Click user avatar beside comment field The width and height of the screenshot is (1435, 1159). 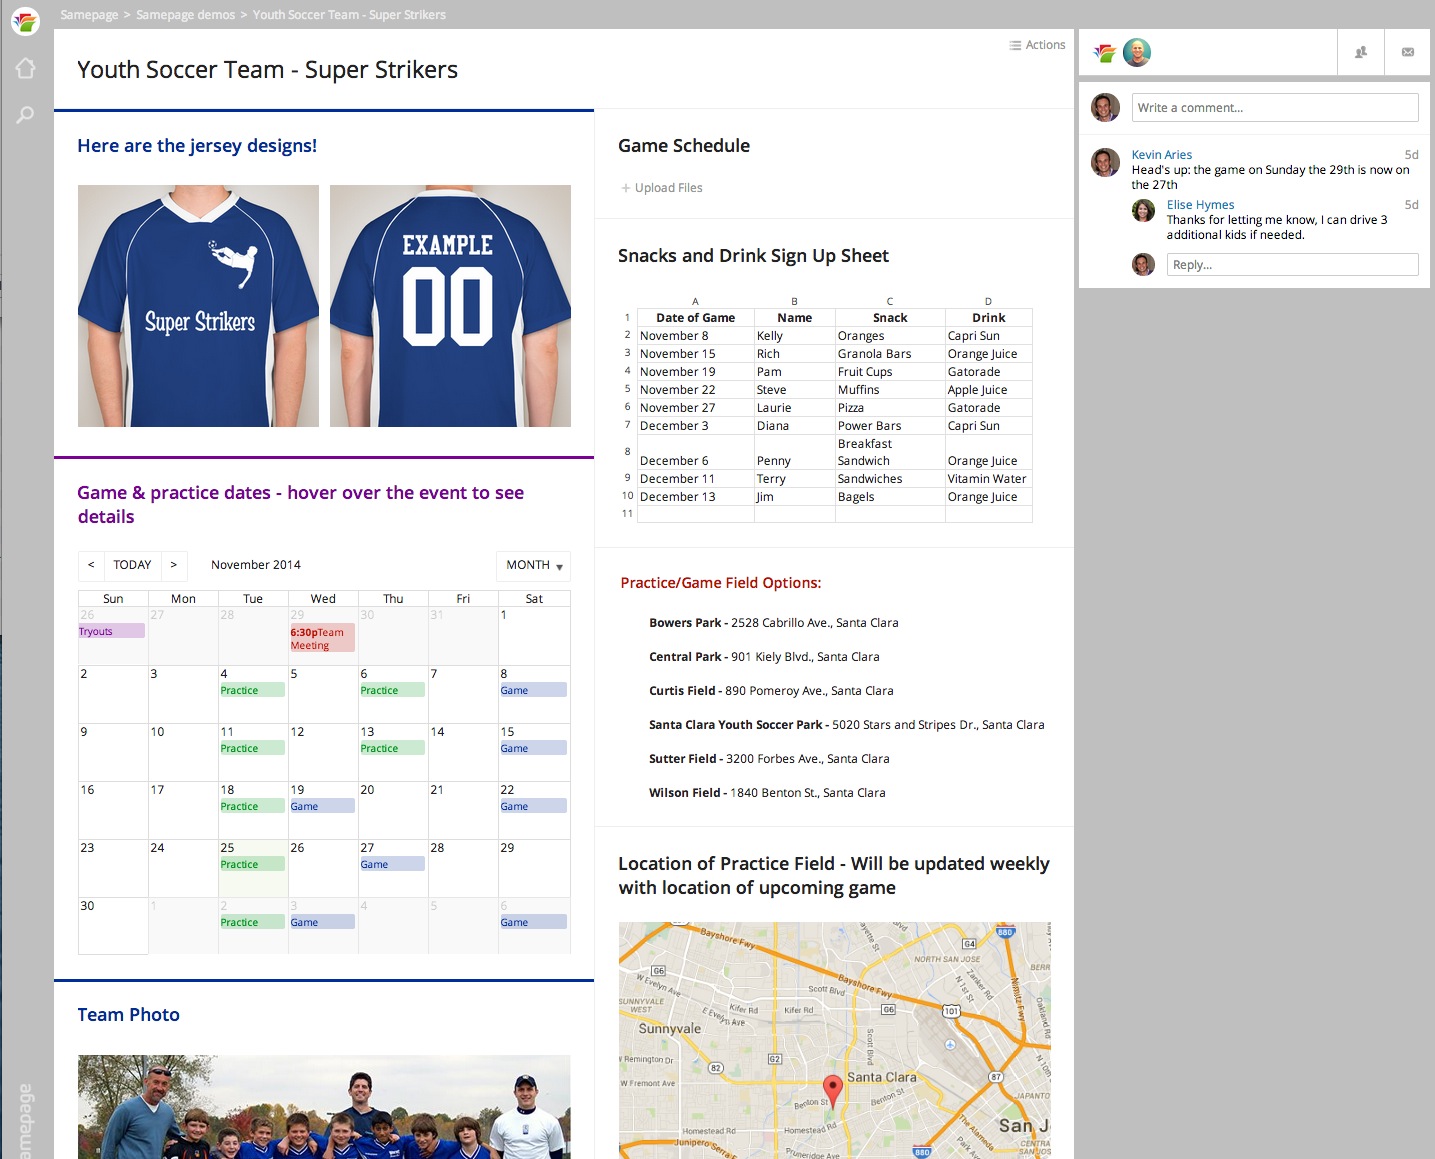click(x=1105, y=107)
